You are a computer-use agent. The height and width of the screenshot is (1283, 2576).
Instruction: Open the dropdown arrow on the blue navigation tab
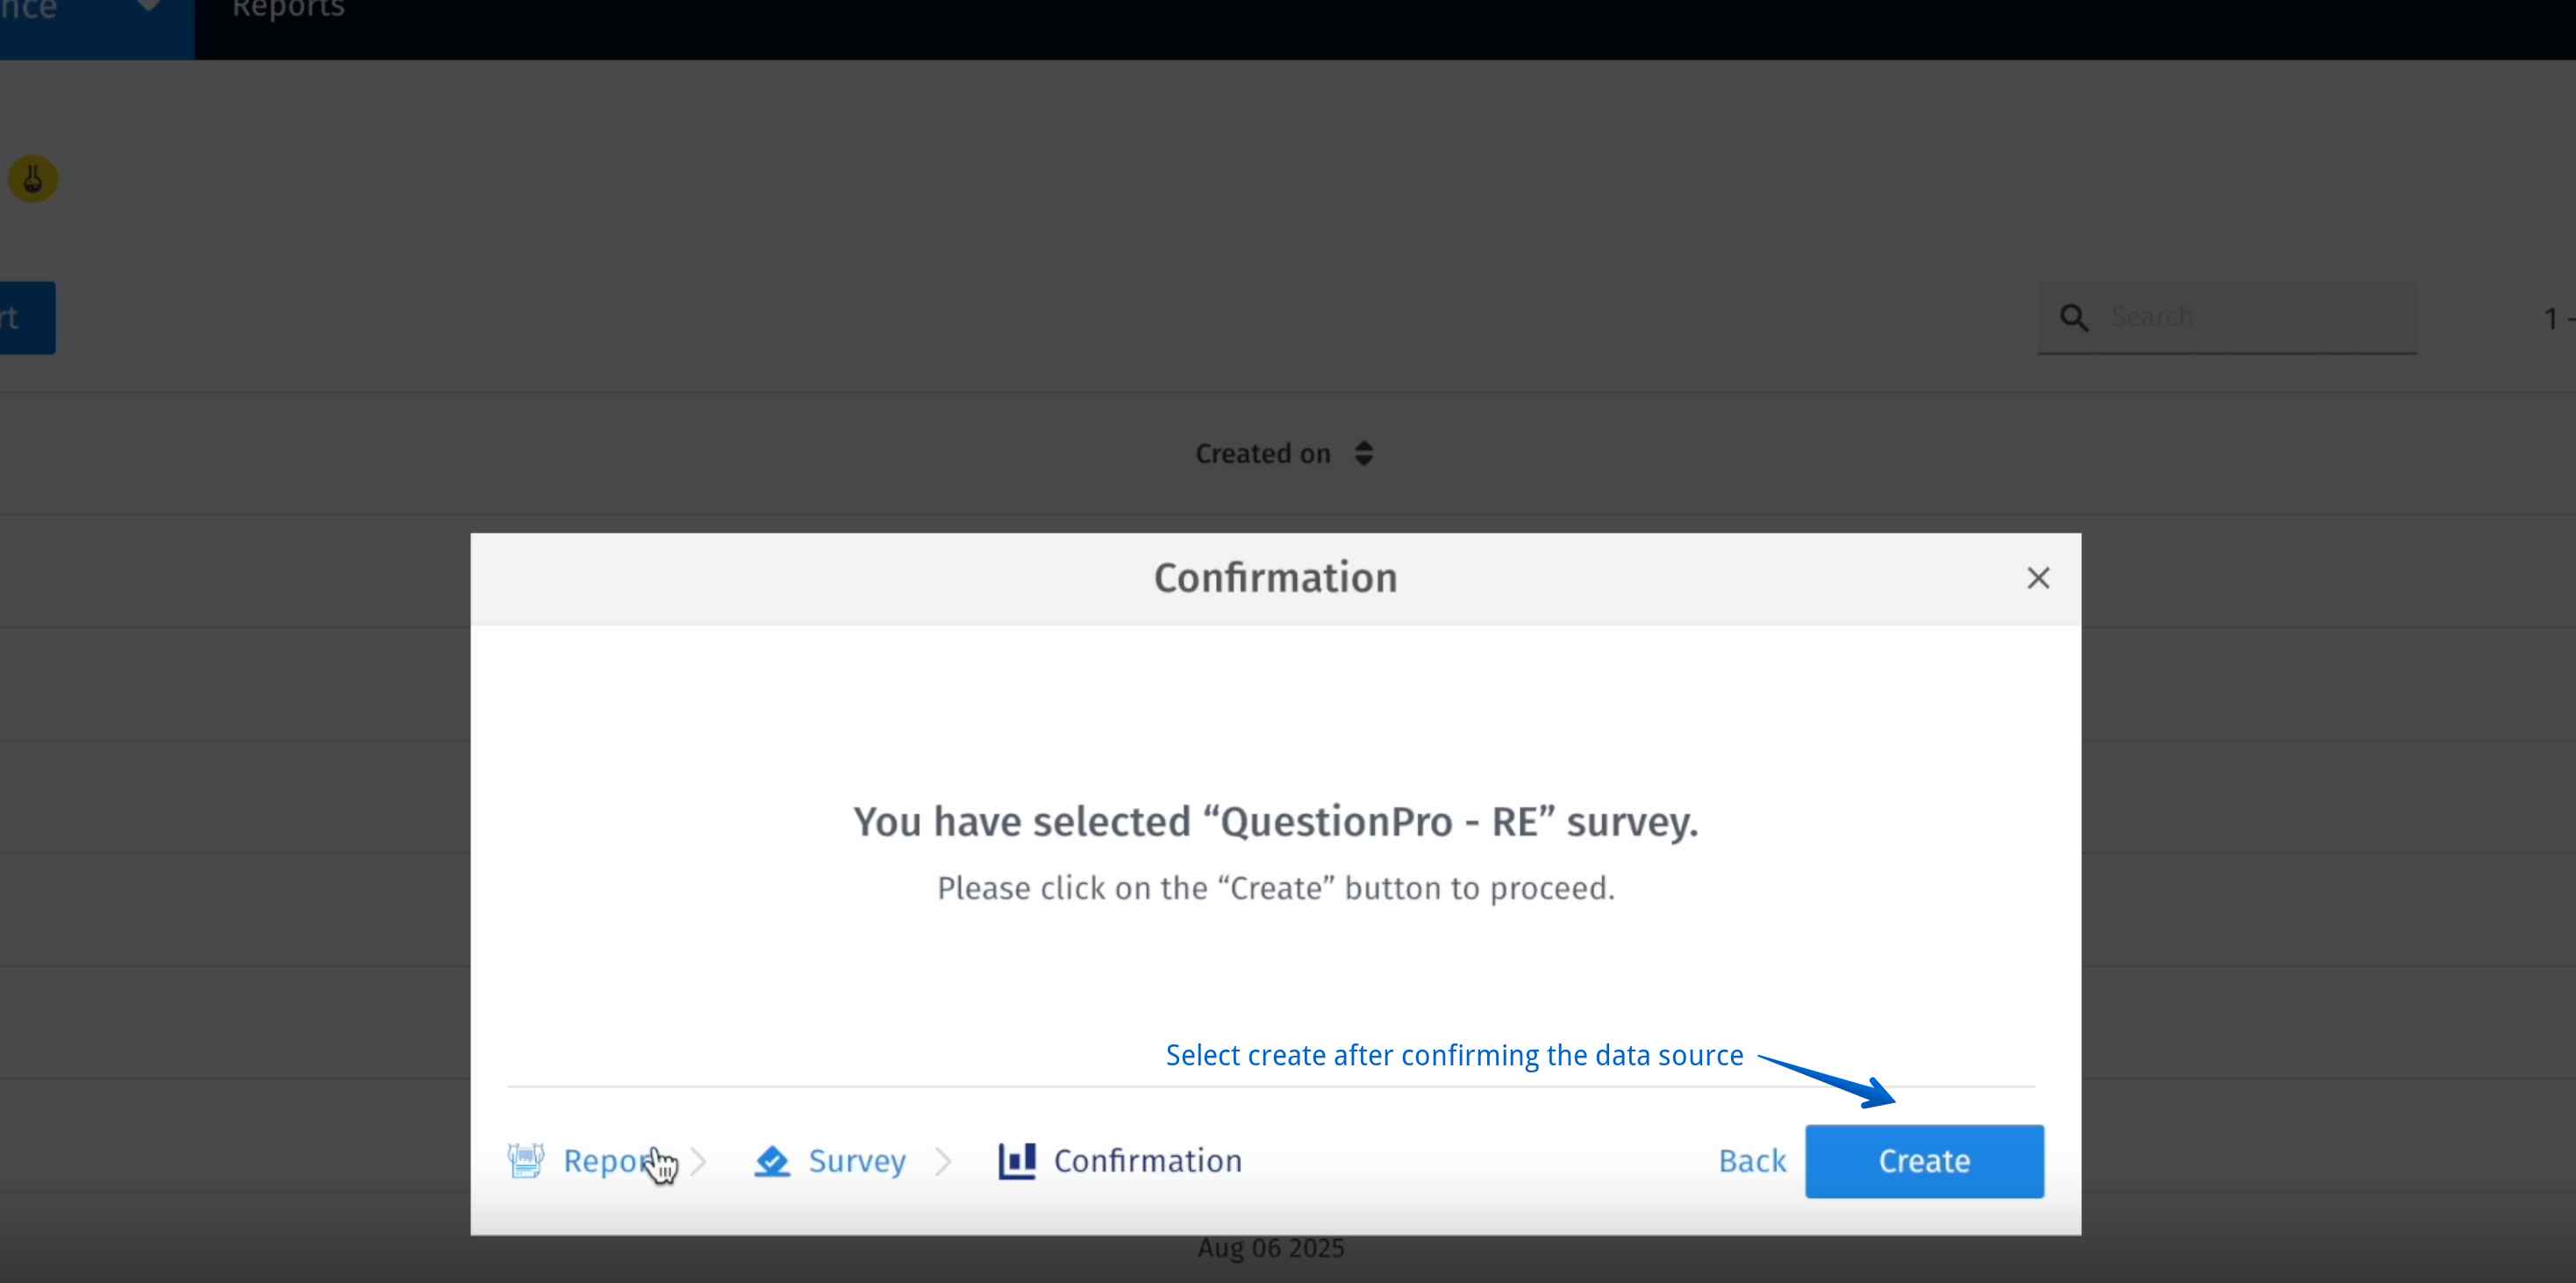click(146, 5)
